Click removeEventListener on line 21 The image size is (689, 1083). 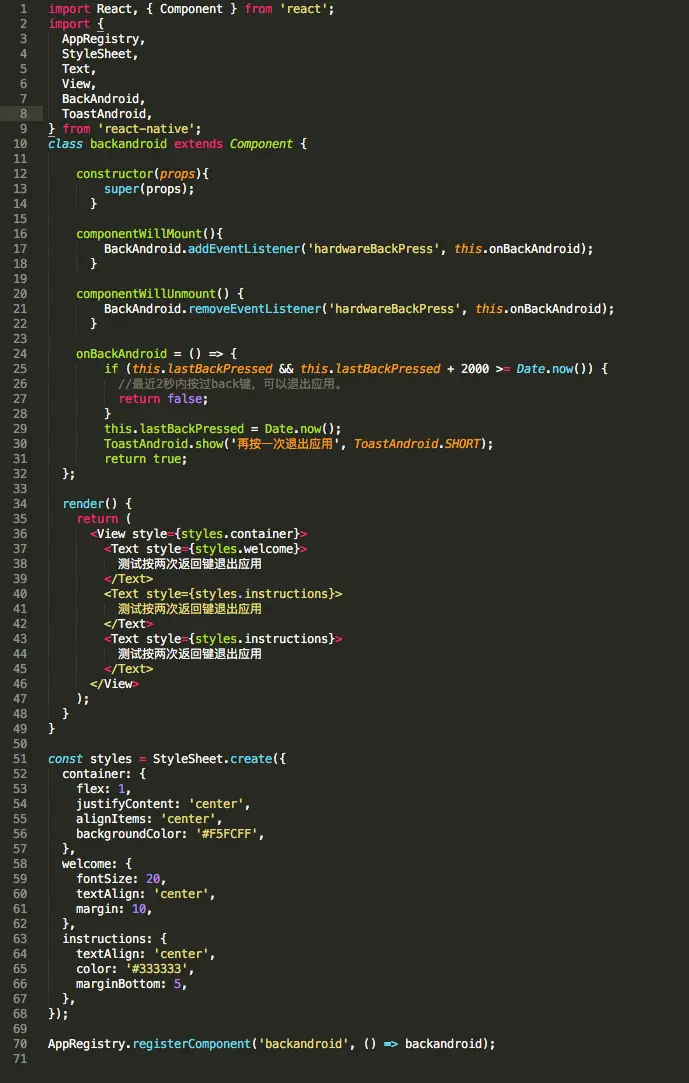(254, 309)
